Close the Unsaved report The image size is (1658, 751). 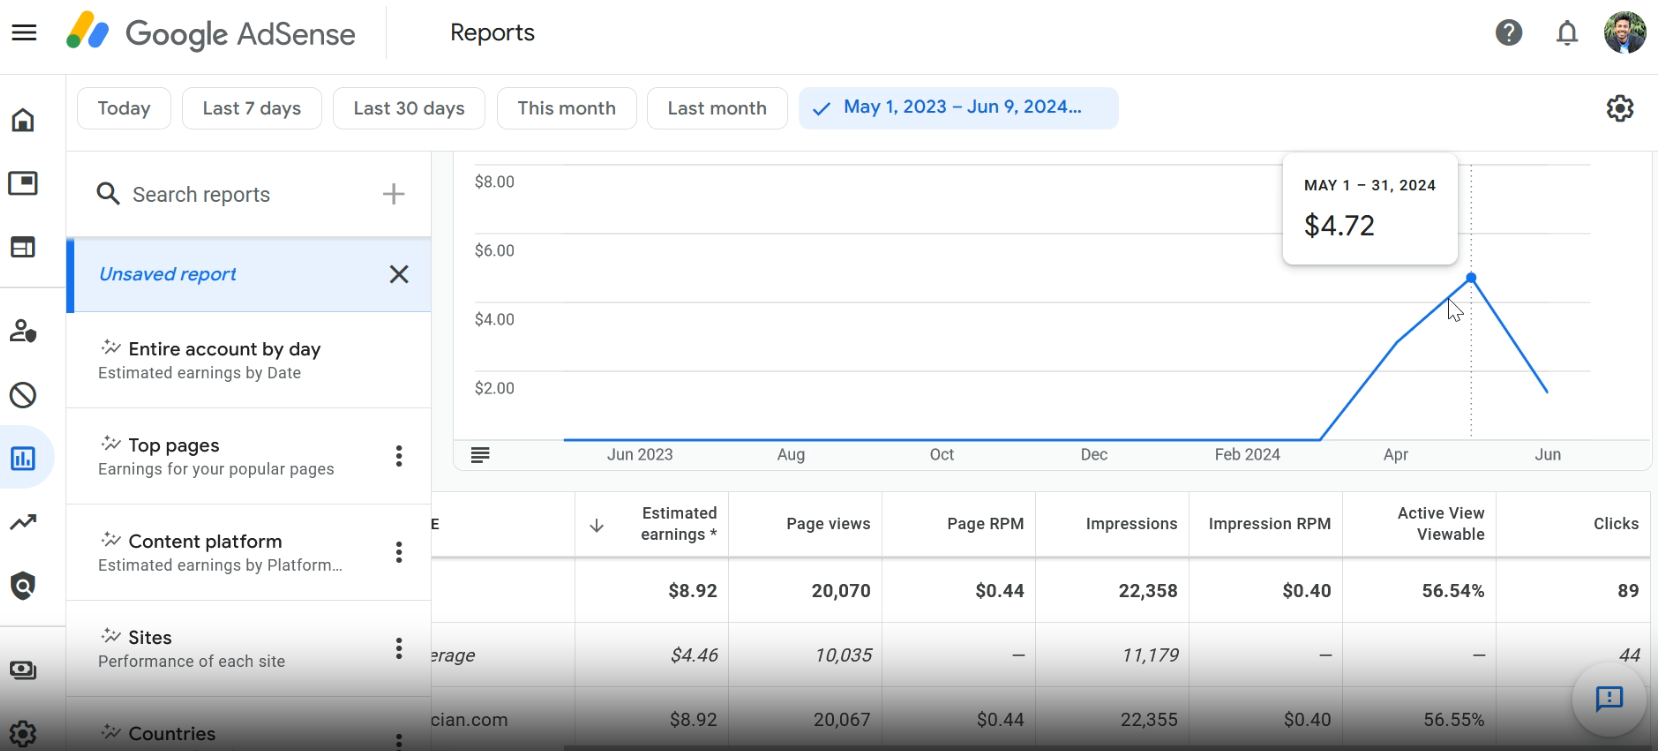(x=399, y=274)
